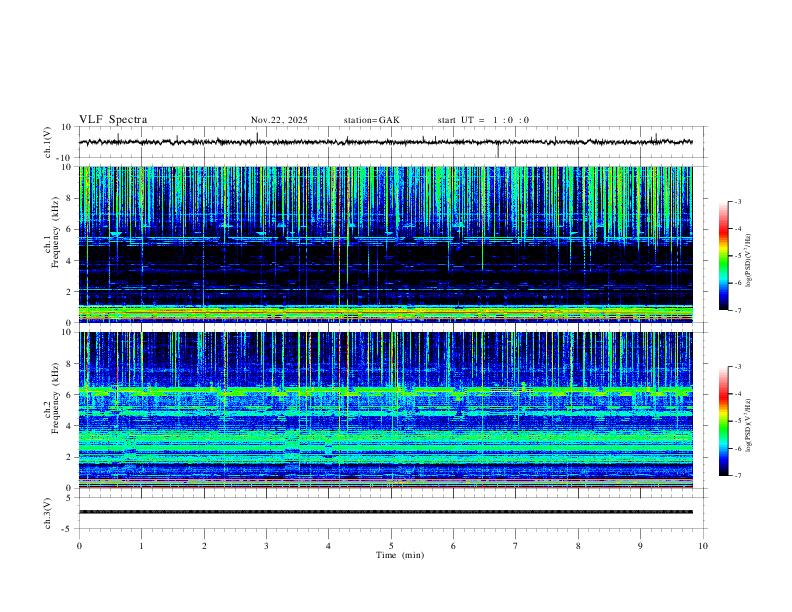Click the "5" tick of ch.3(V) axis
Viewport: 792px width, 612px height.
[69, 497]
